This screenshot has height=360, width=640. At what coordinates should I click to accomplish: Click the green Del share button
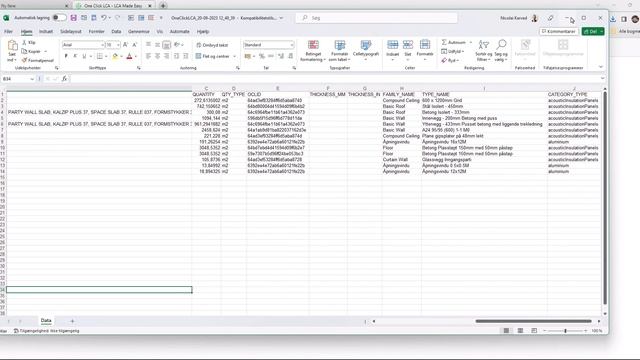[593, 31]
